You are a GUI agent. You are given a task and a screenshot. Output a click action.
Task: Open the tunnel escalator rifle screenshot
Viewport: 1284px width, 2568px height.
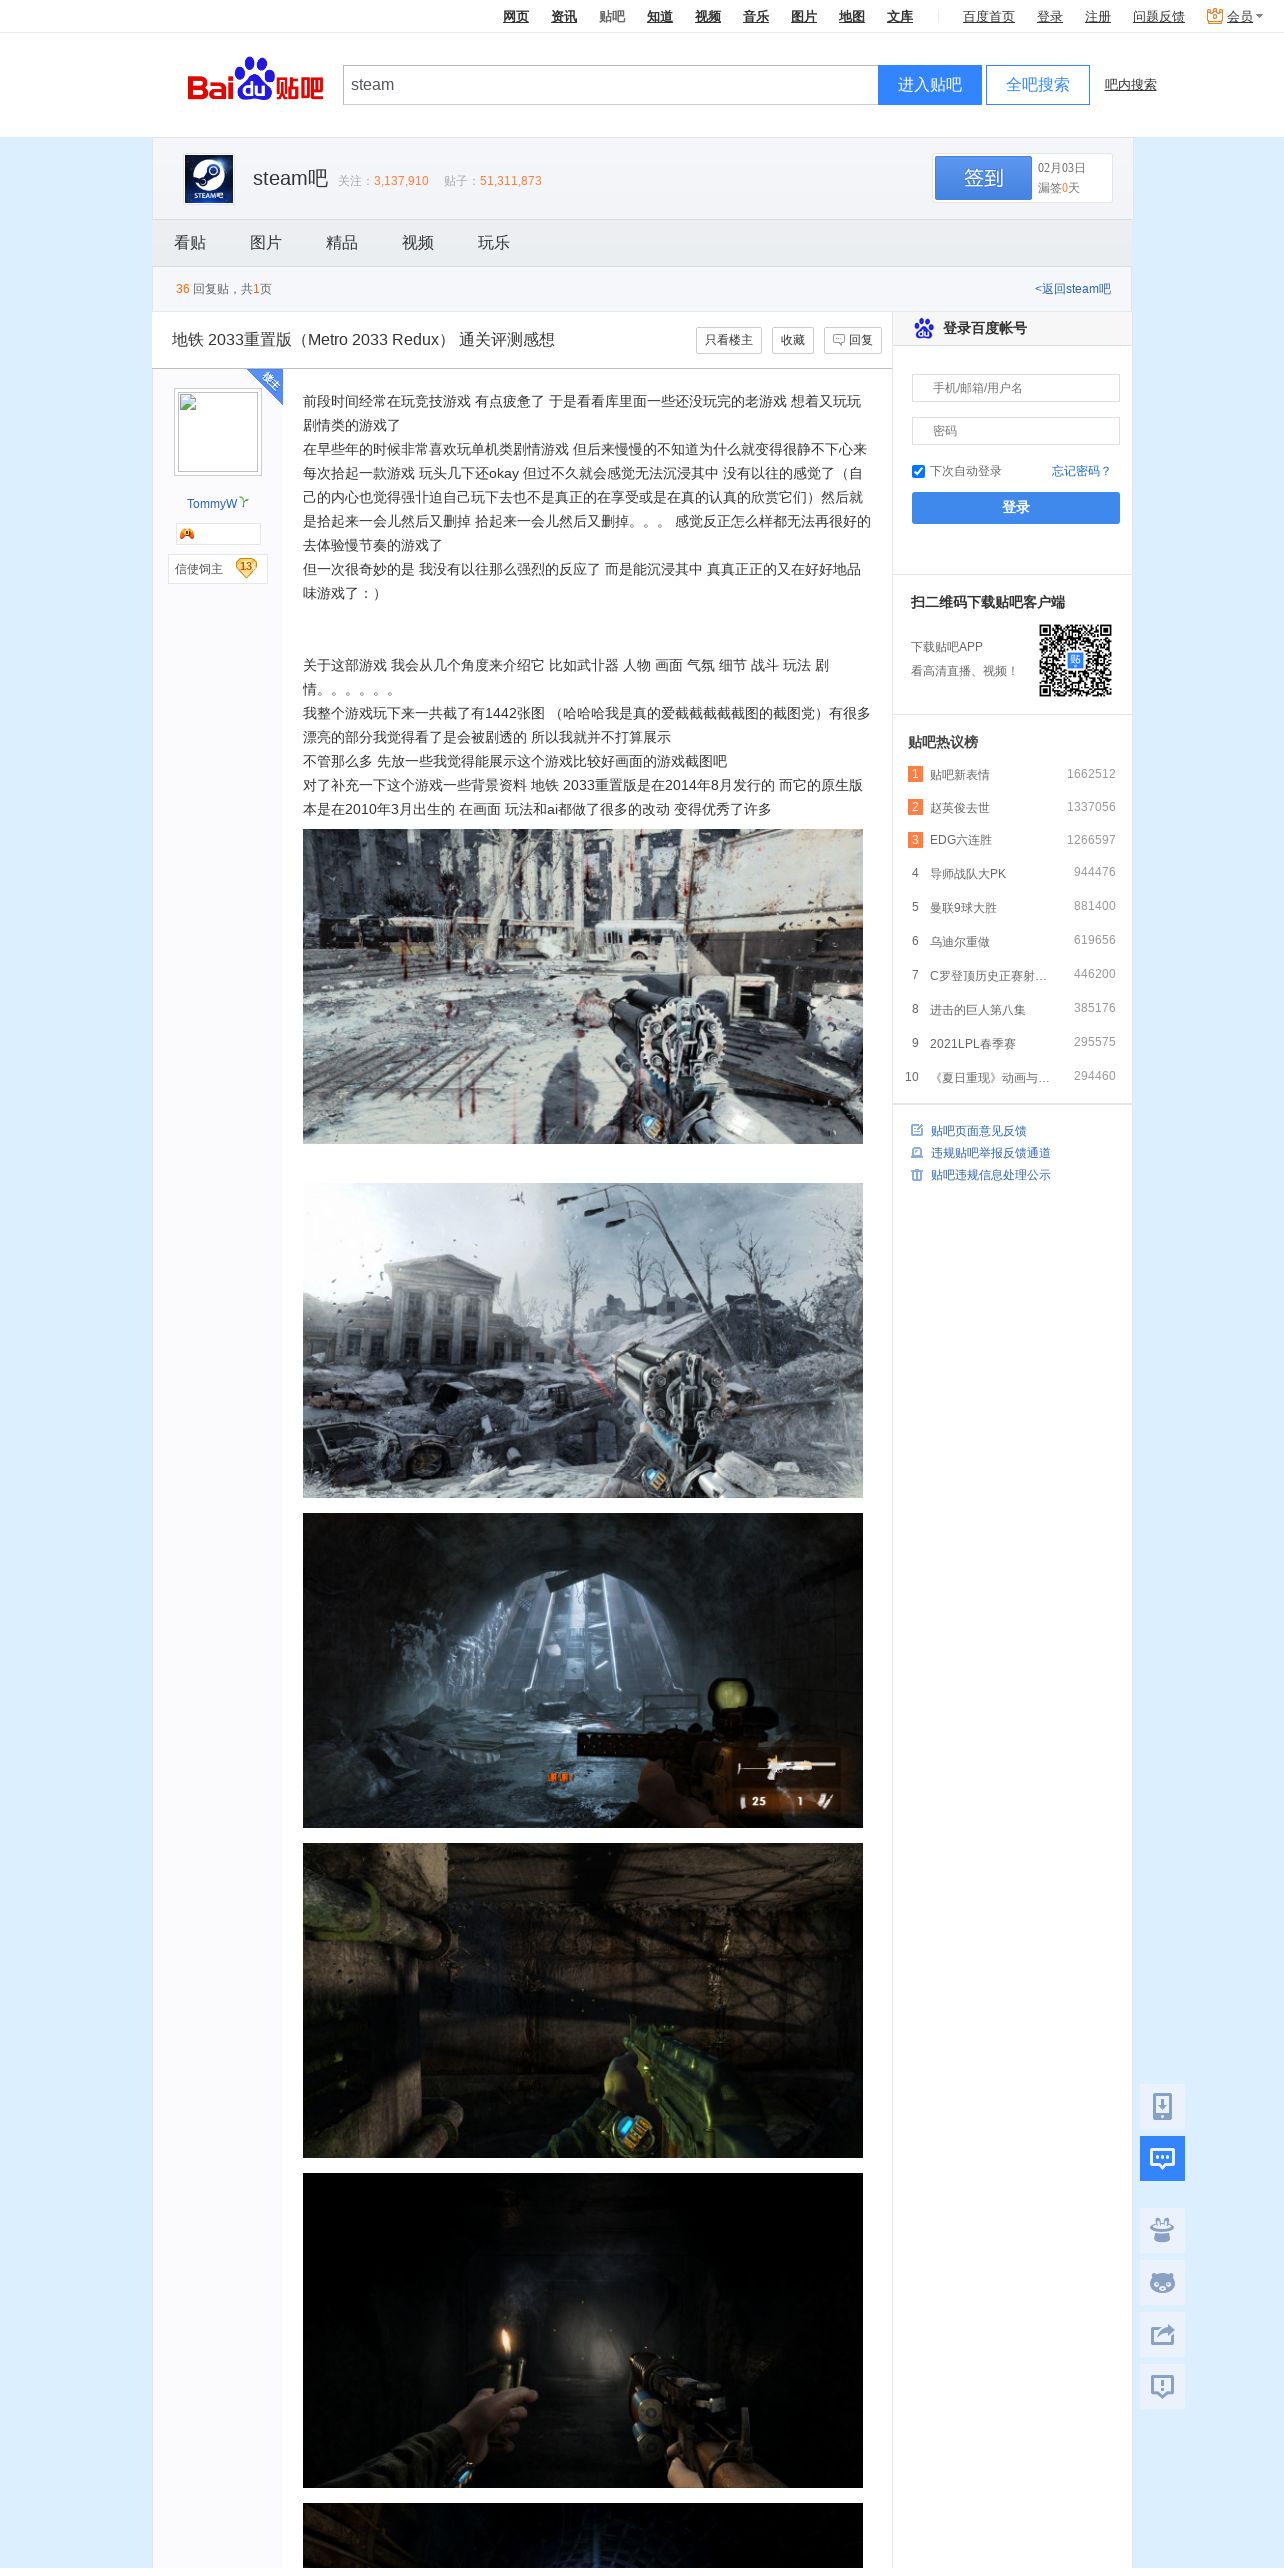[583, 1670]
